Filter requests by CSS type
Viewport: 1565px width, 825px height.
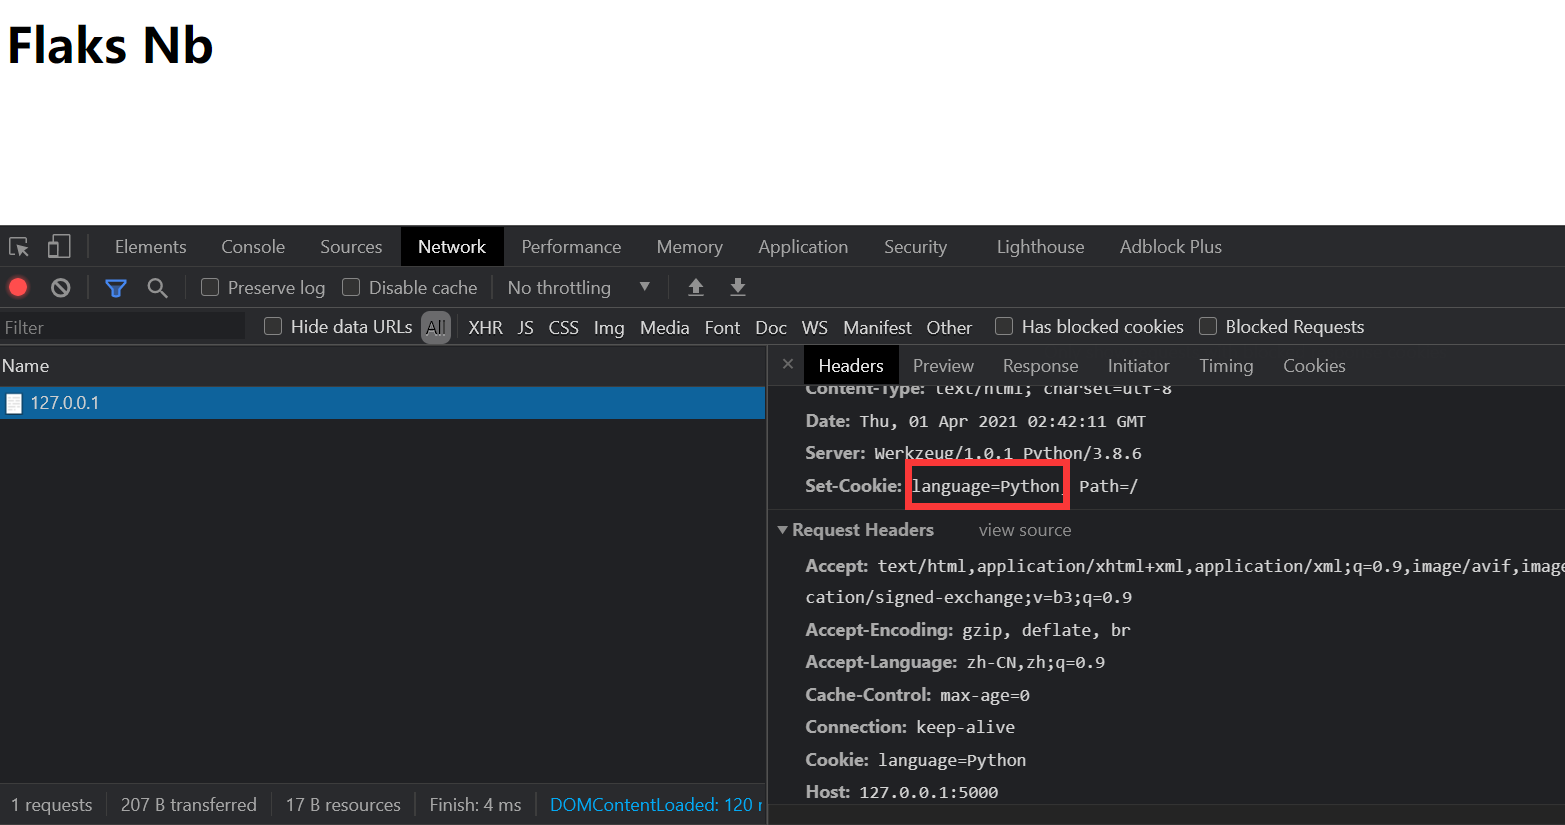[x=563, y=327]
